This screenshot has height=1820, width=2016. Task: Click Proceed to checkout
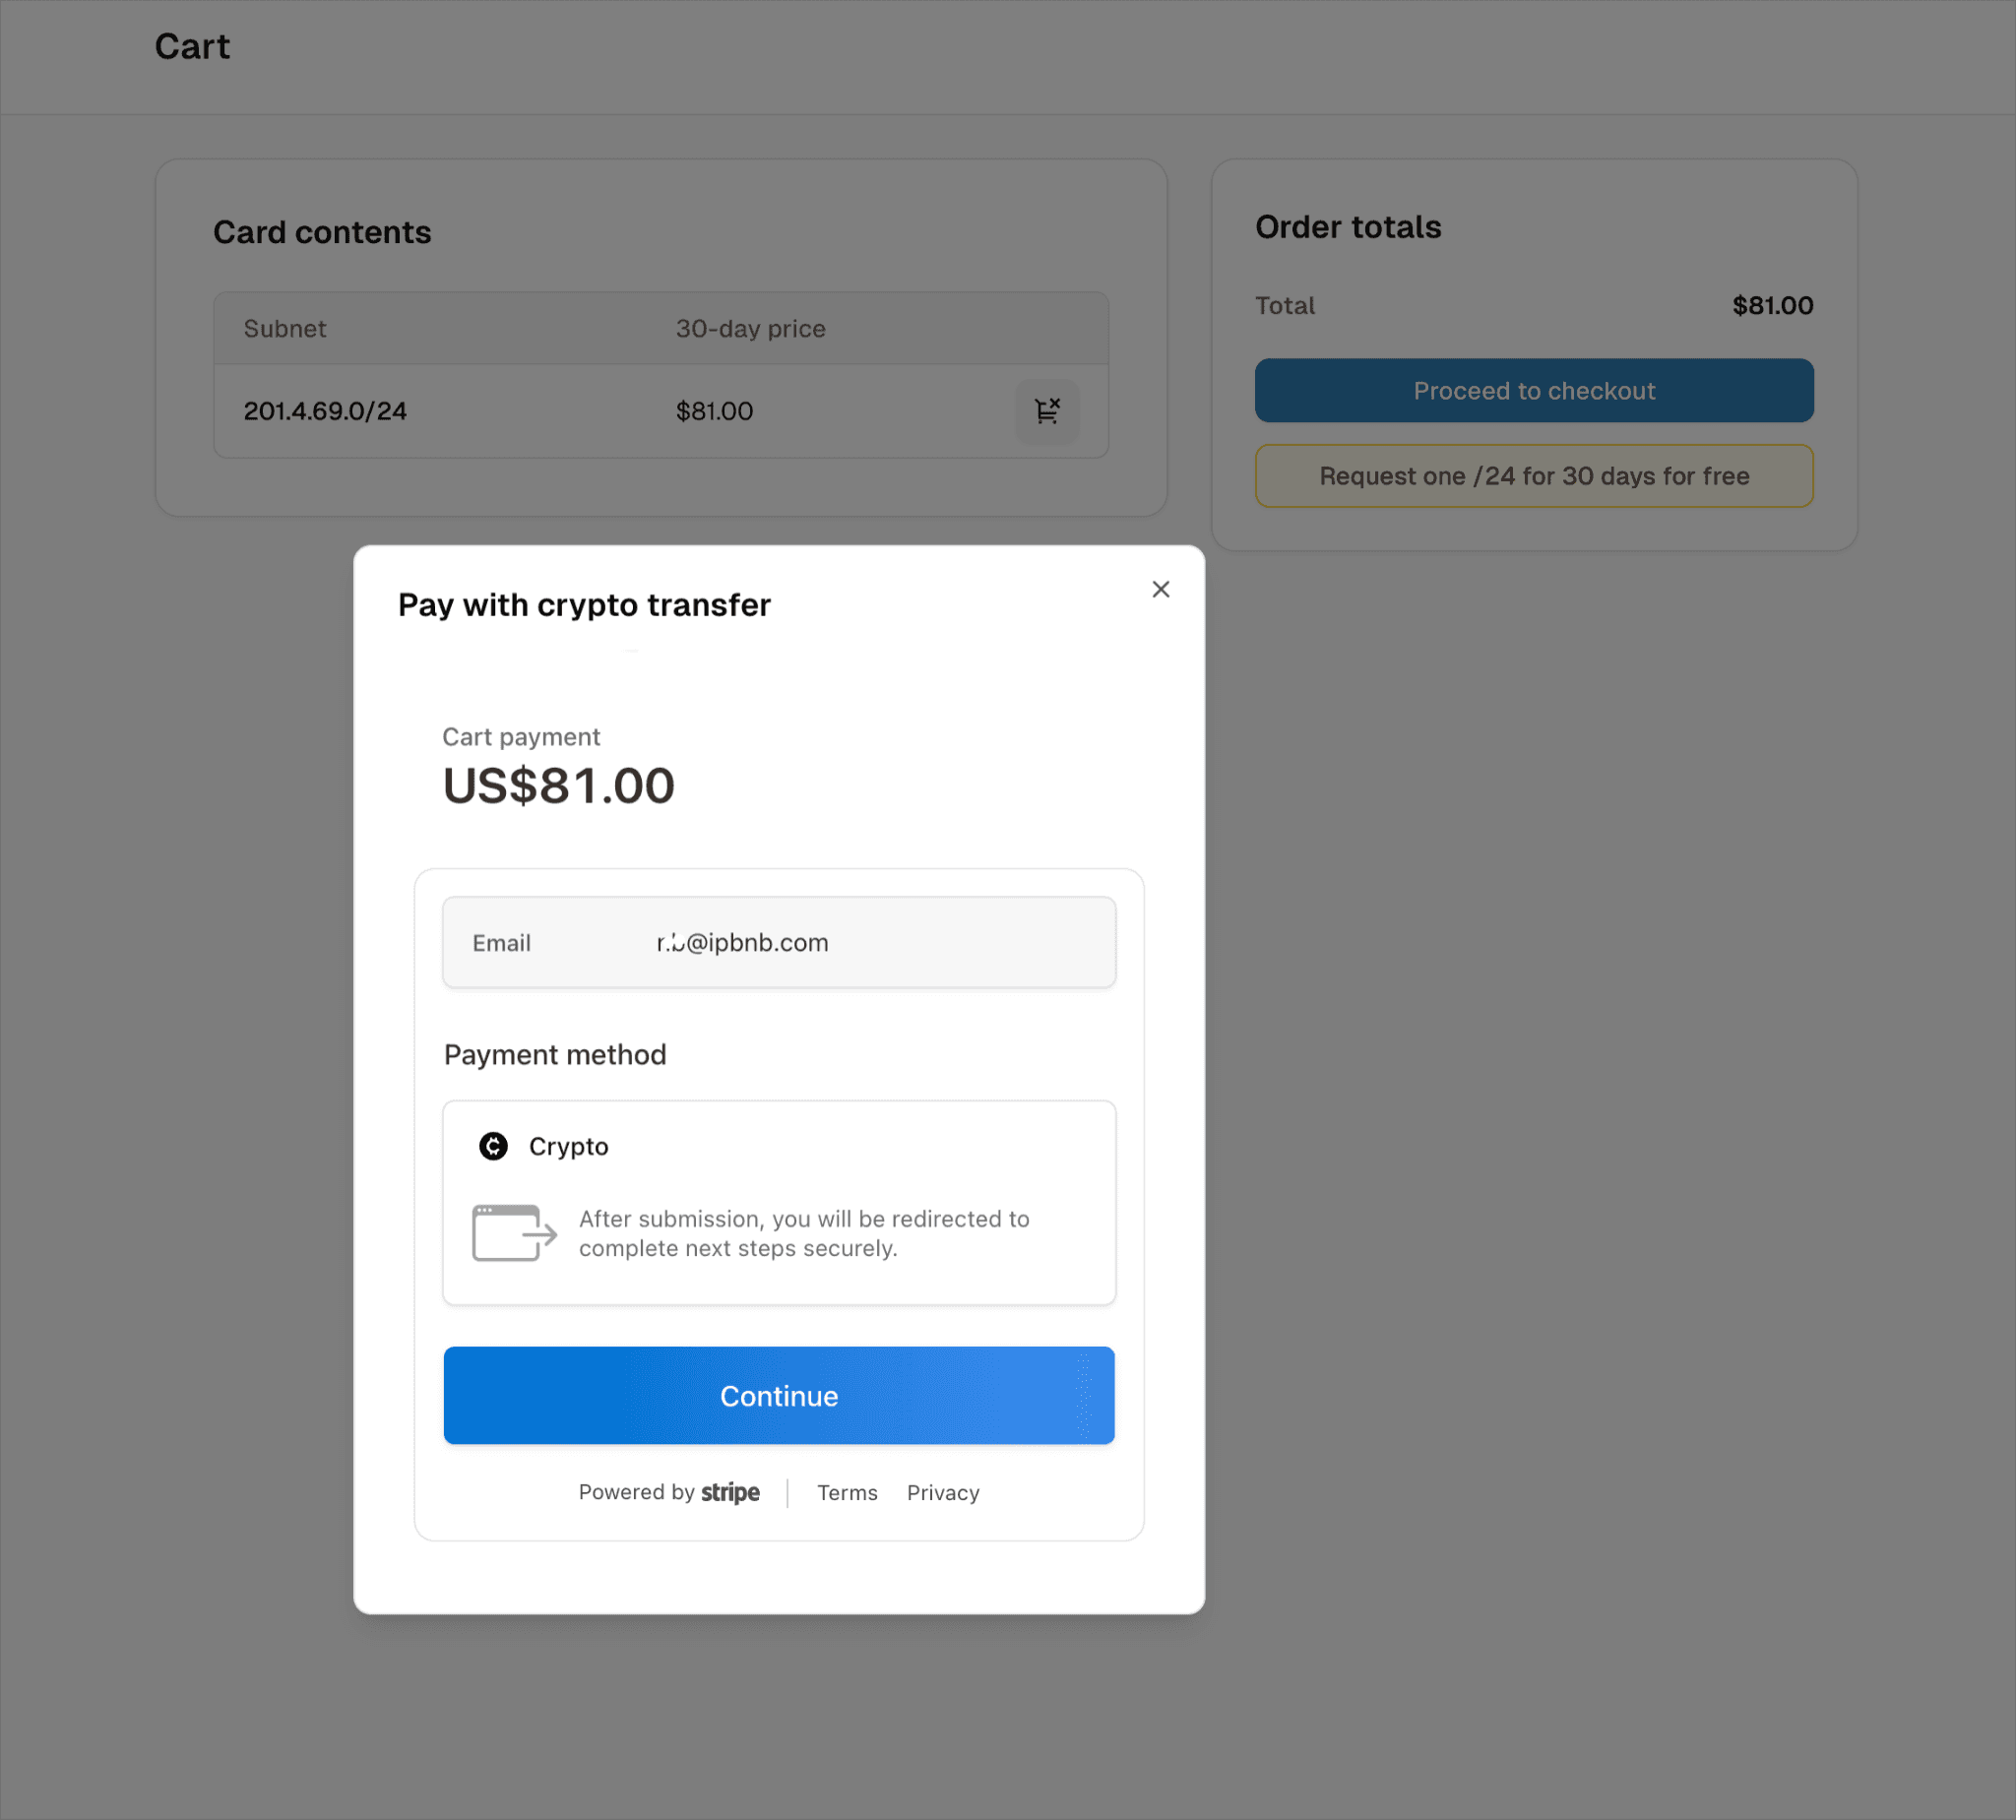click(x=1534, y=390)
